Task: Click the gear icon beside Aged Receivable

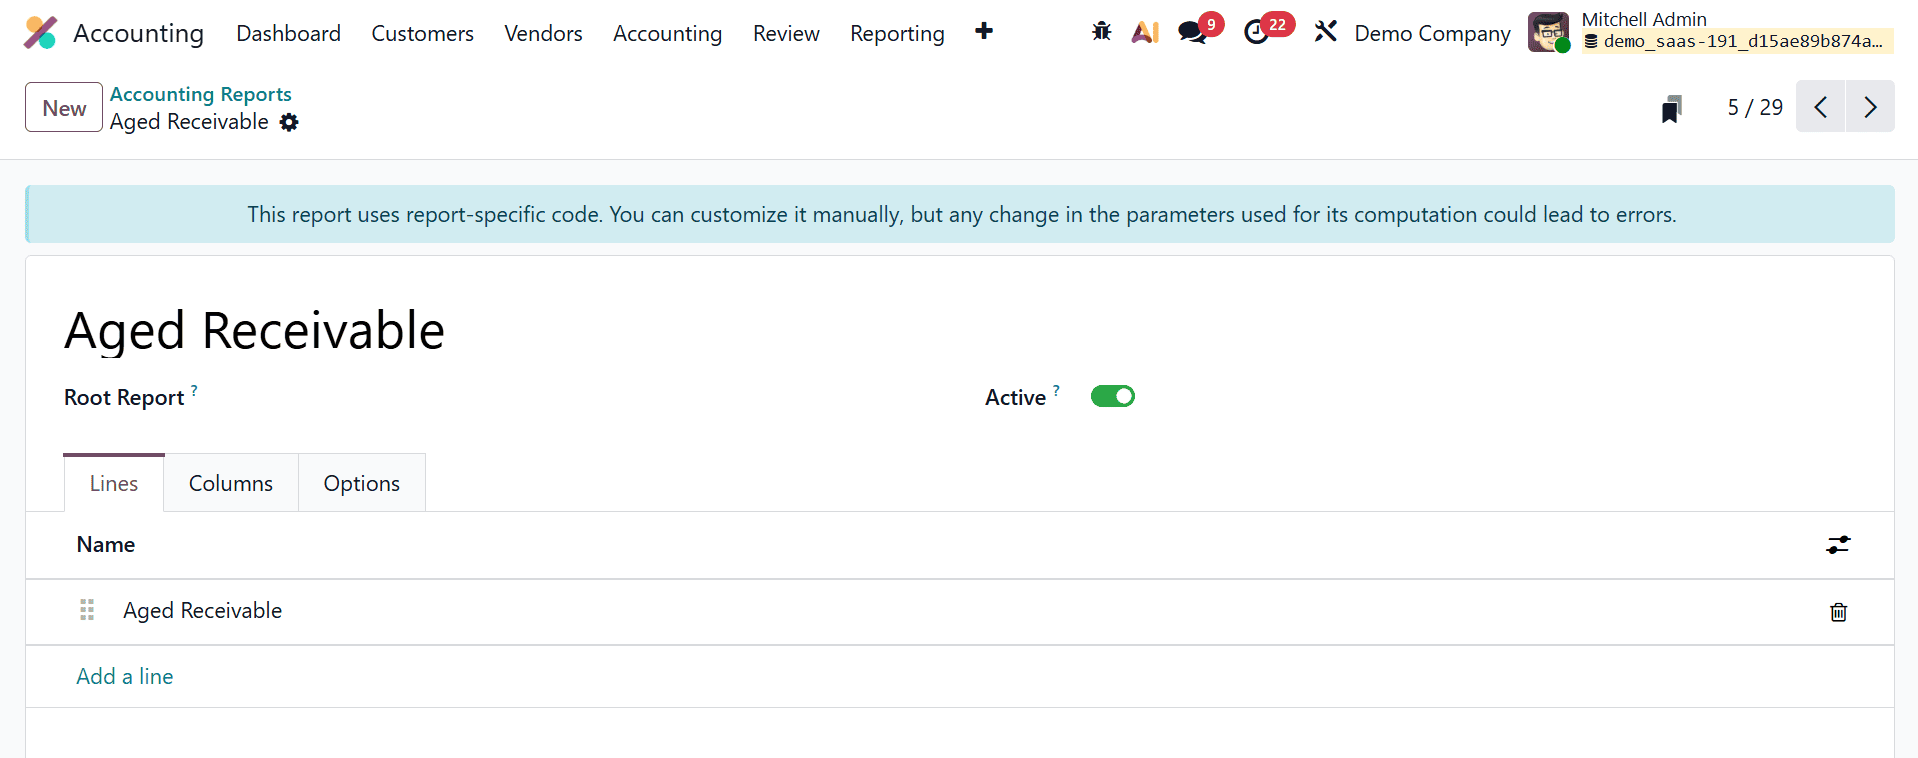Action: coord(289,122)
